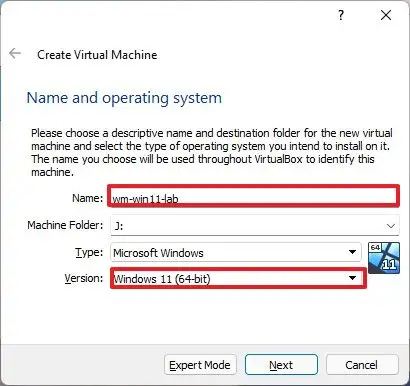This screenshot has width=410, height=386.
Task: Click the Version: label
Action: pyautogui.click(x=84, y=278)
